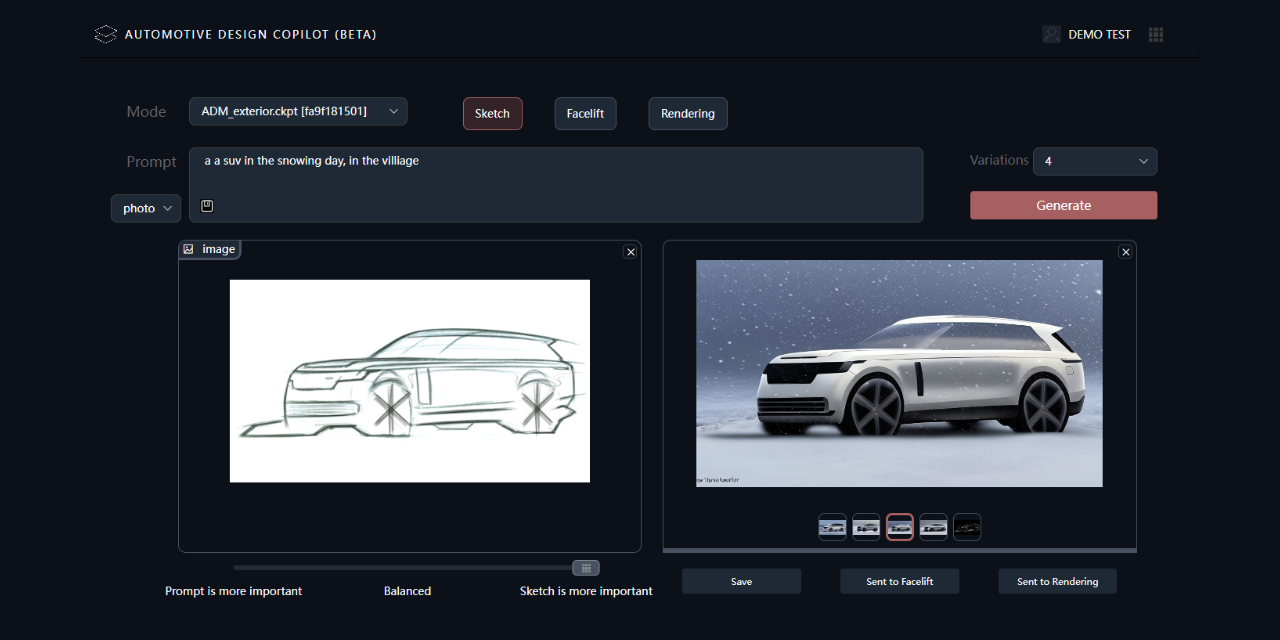Set slider toward Sketch is more important

[x=585, y=591]
